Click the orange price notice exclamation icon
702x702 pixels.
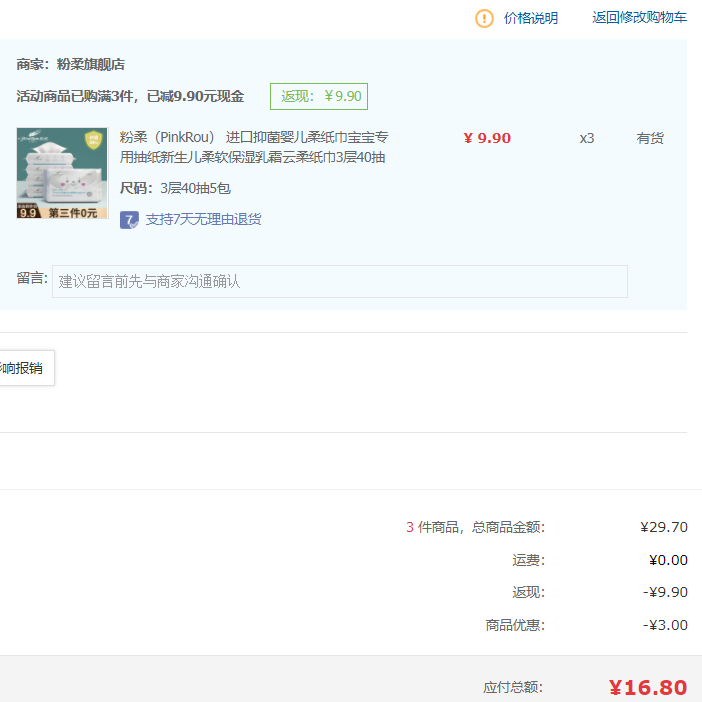coord(484,18)
